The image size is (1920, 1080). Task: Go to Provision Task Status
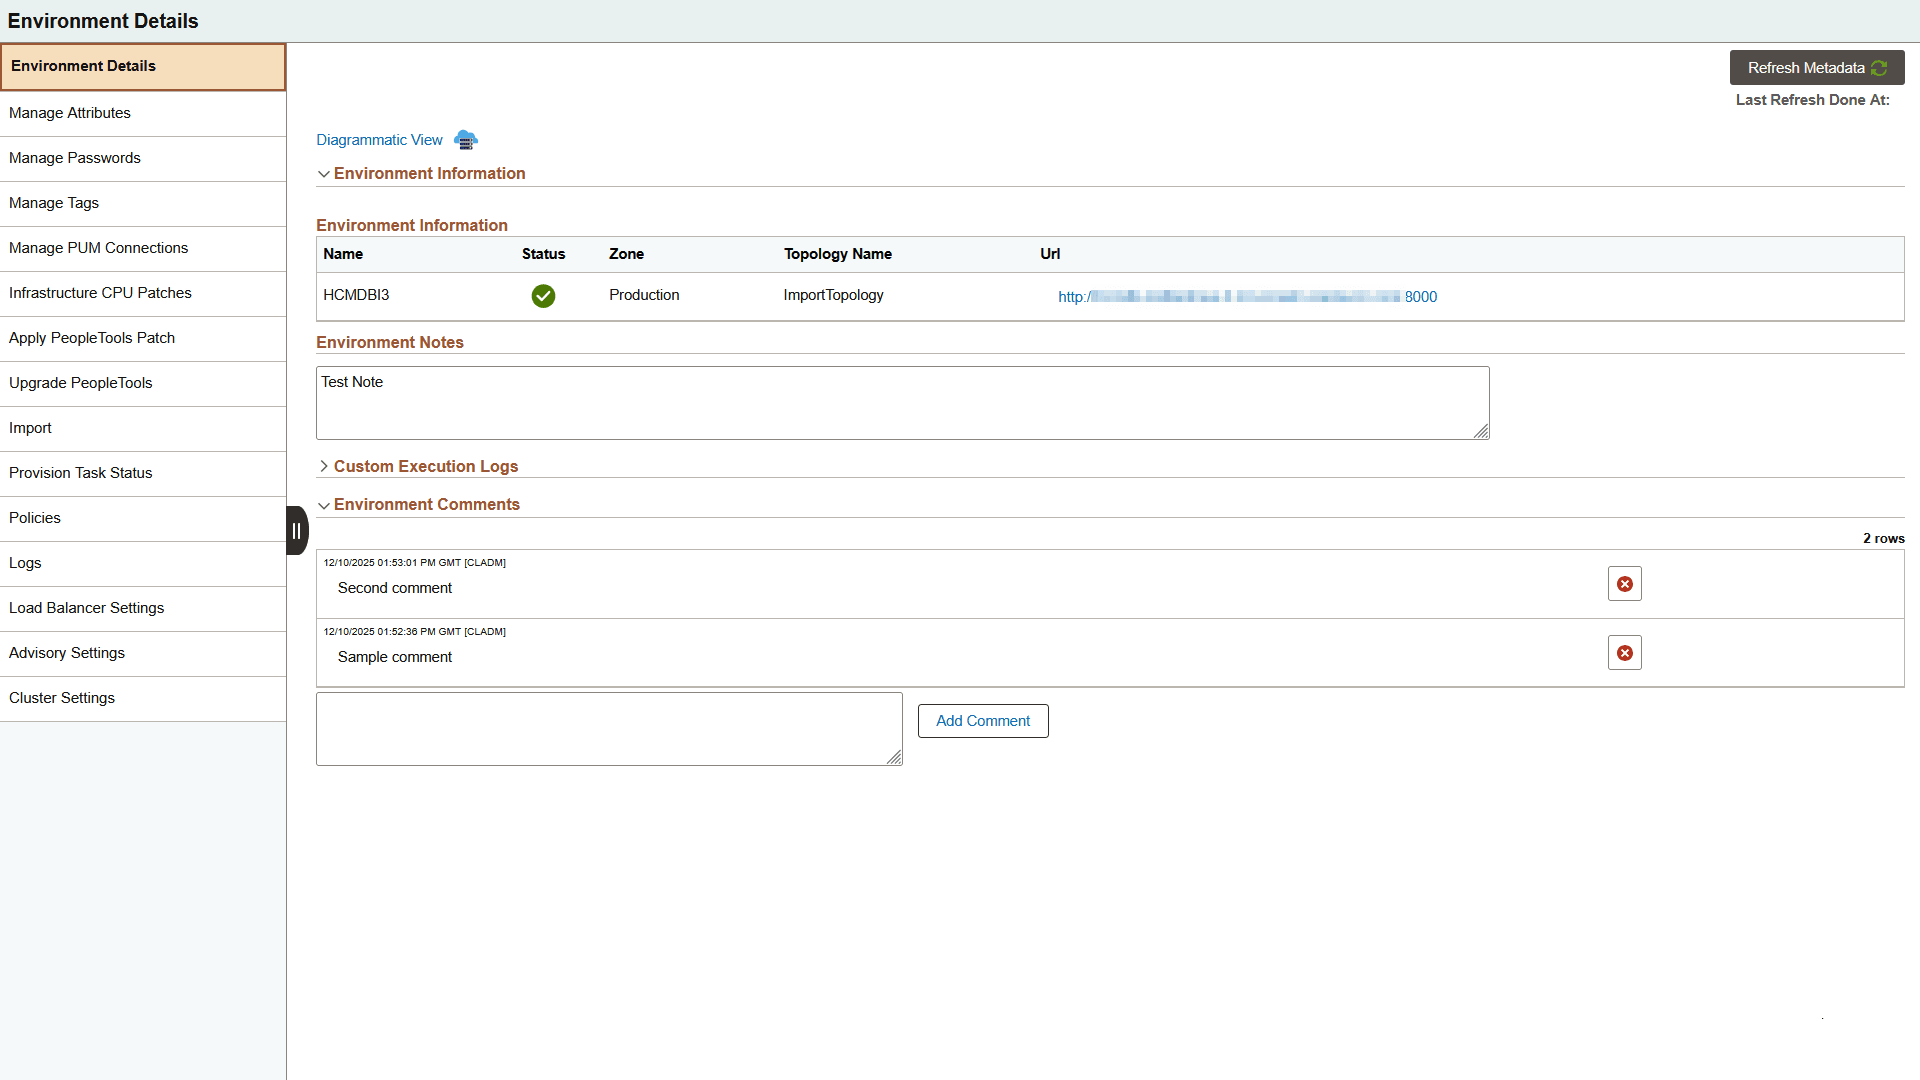[81, 473]
